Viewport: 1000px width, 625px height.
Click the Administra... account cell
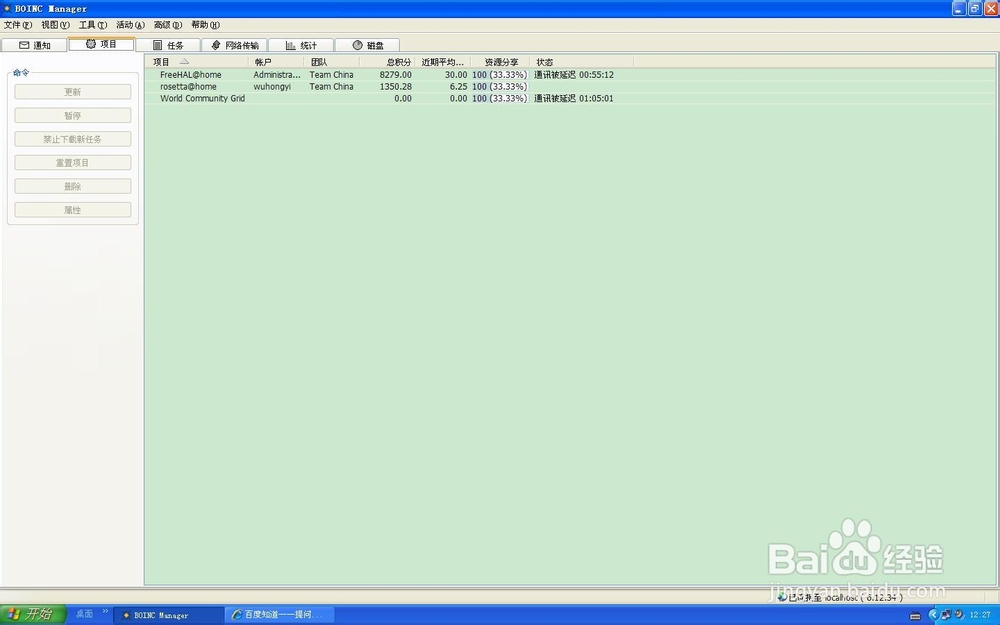pos(277,75)
